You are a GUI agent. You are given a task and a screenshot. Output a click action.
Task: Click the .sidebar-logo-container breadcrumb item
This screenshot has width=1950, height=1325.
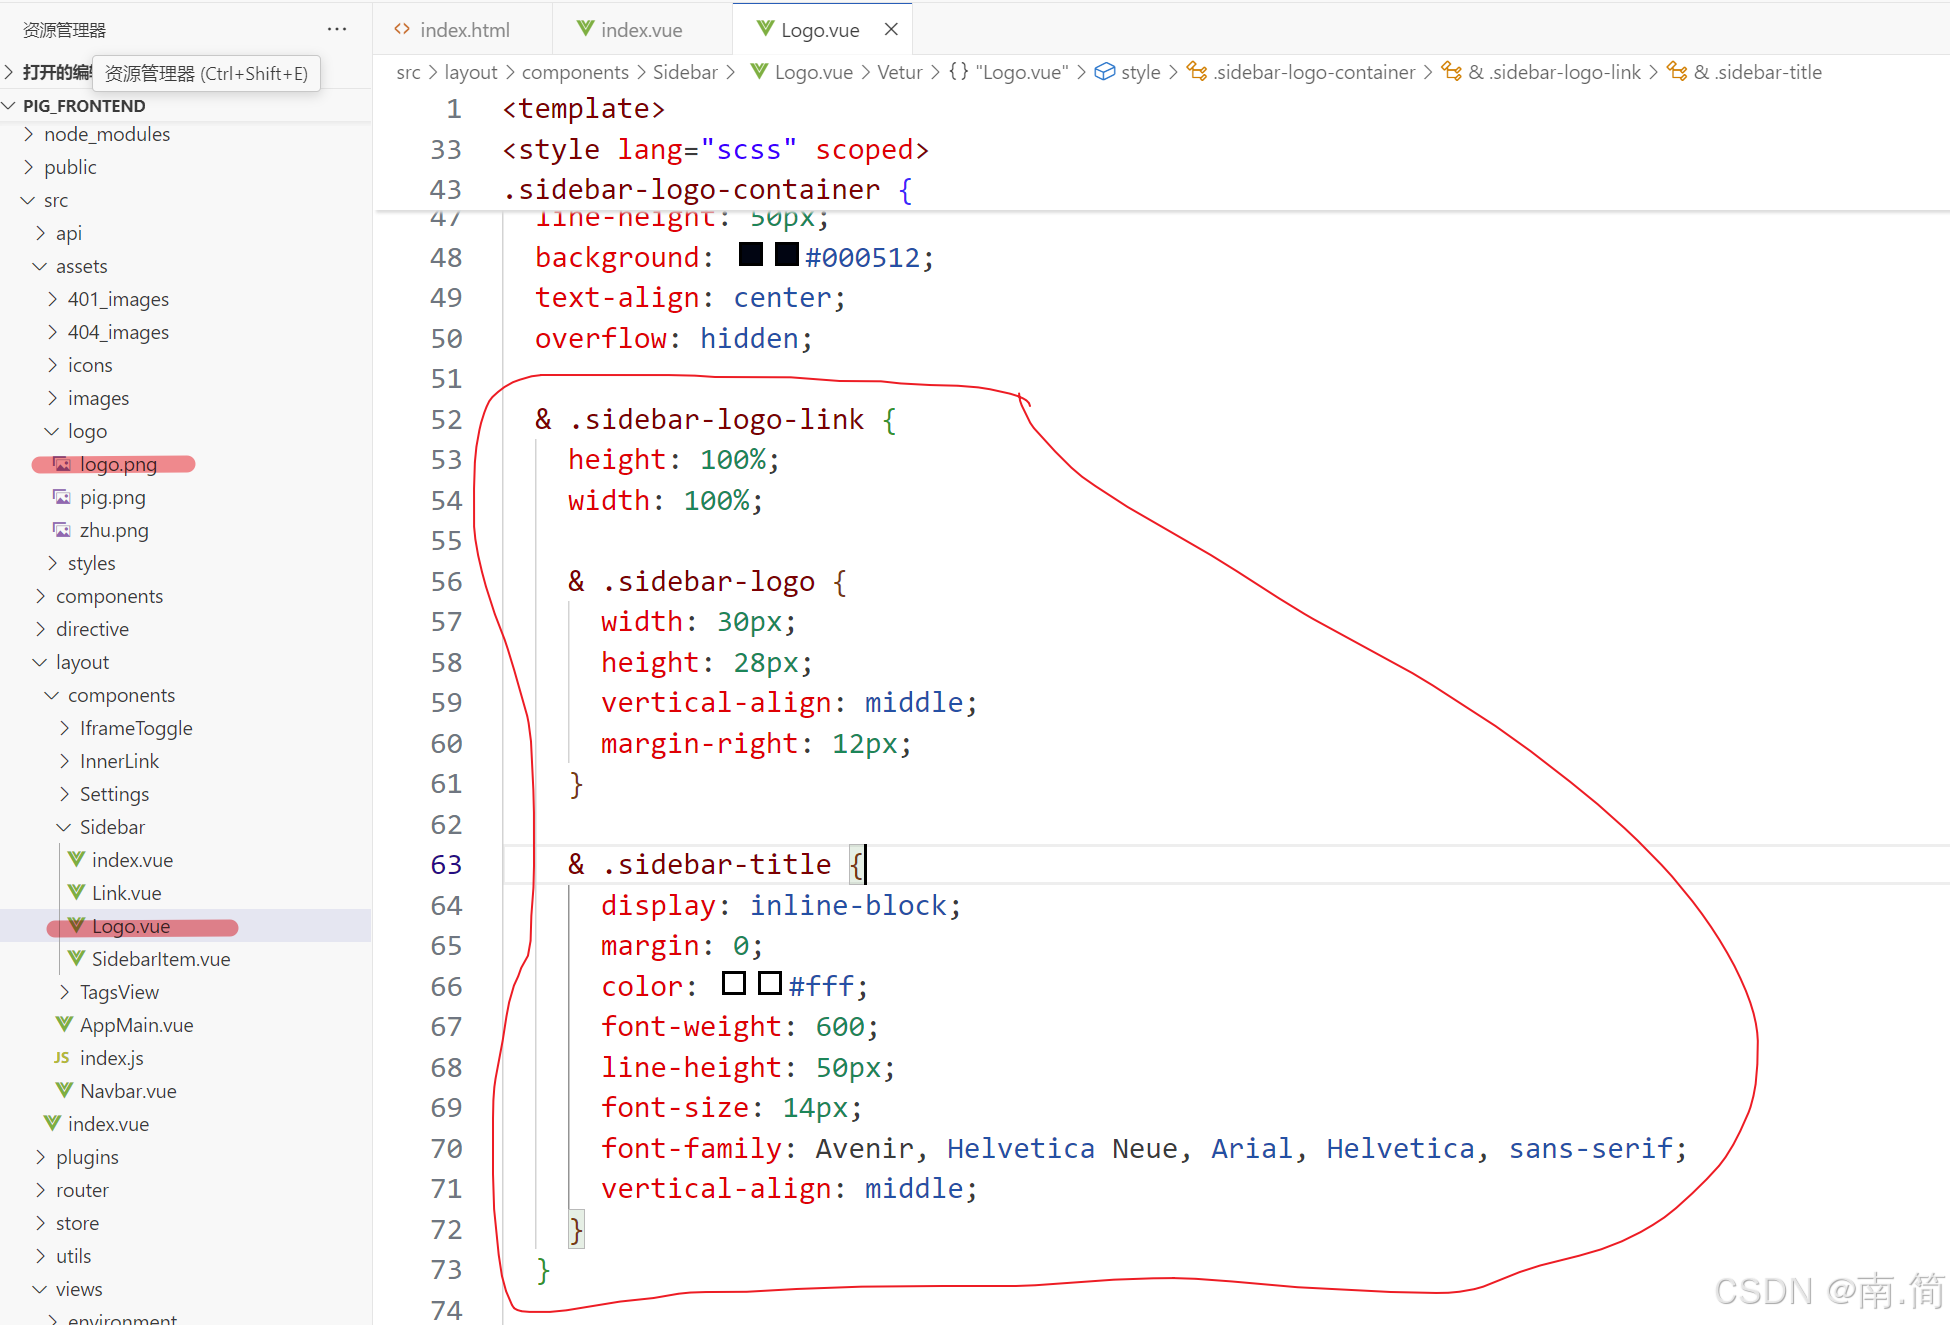click(1314, 72)
